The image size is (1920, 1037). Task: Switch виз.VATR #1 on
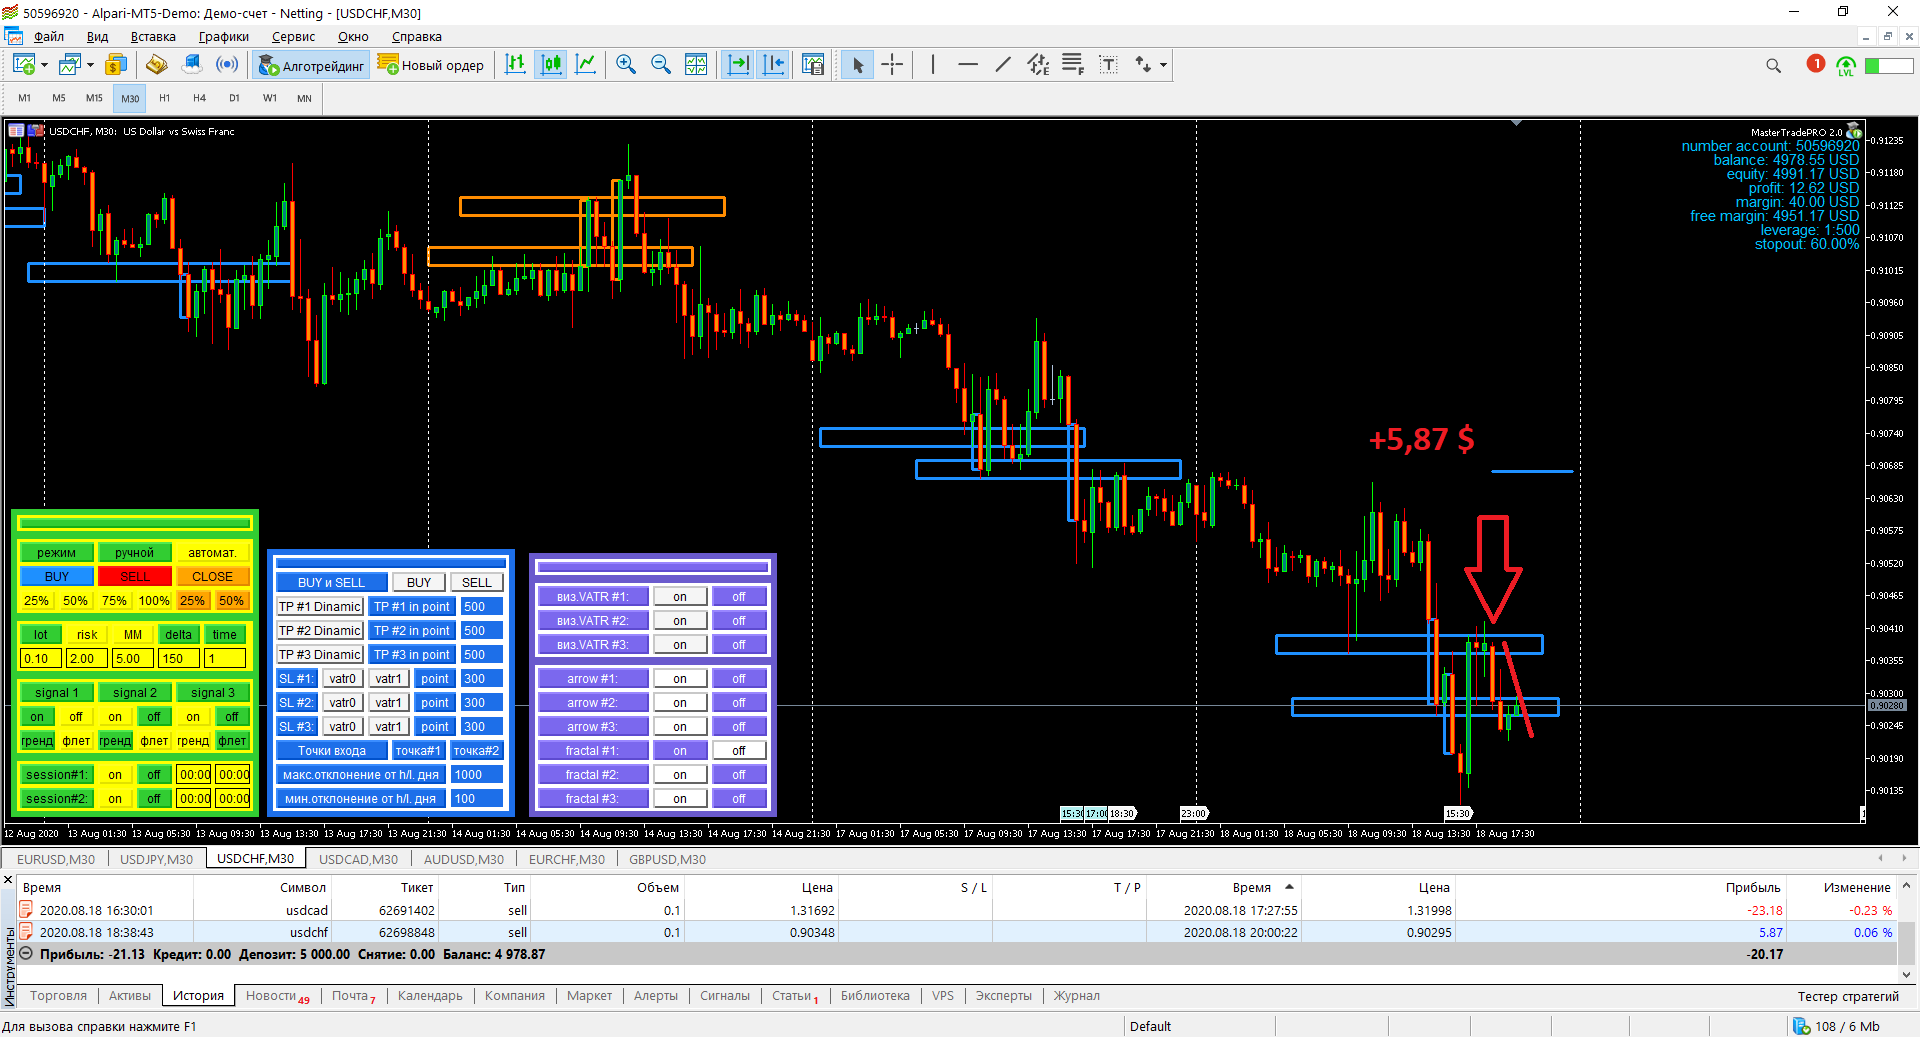tap(680, 597)
